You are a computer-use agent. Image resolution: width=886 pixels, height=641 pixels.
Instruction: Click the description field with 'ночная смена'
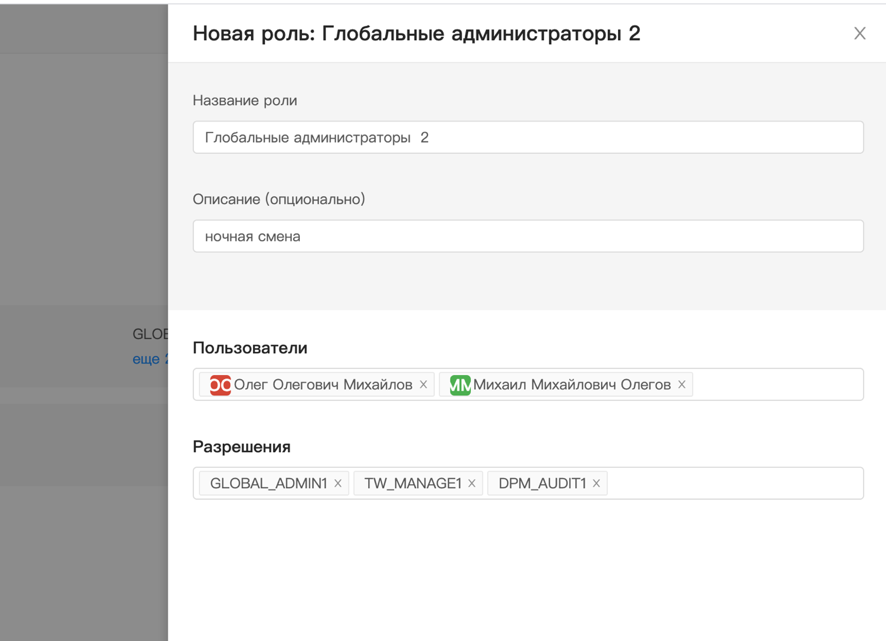click(x=527, y=236)
